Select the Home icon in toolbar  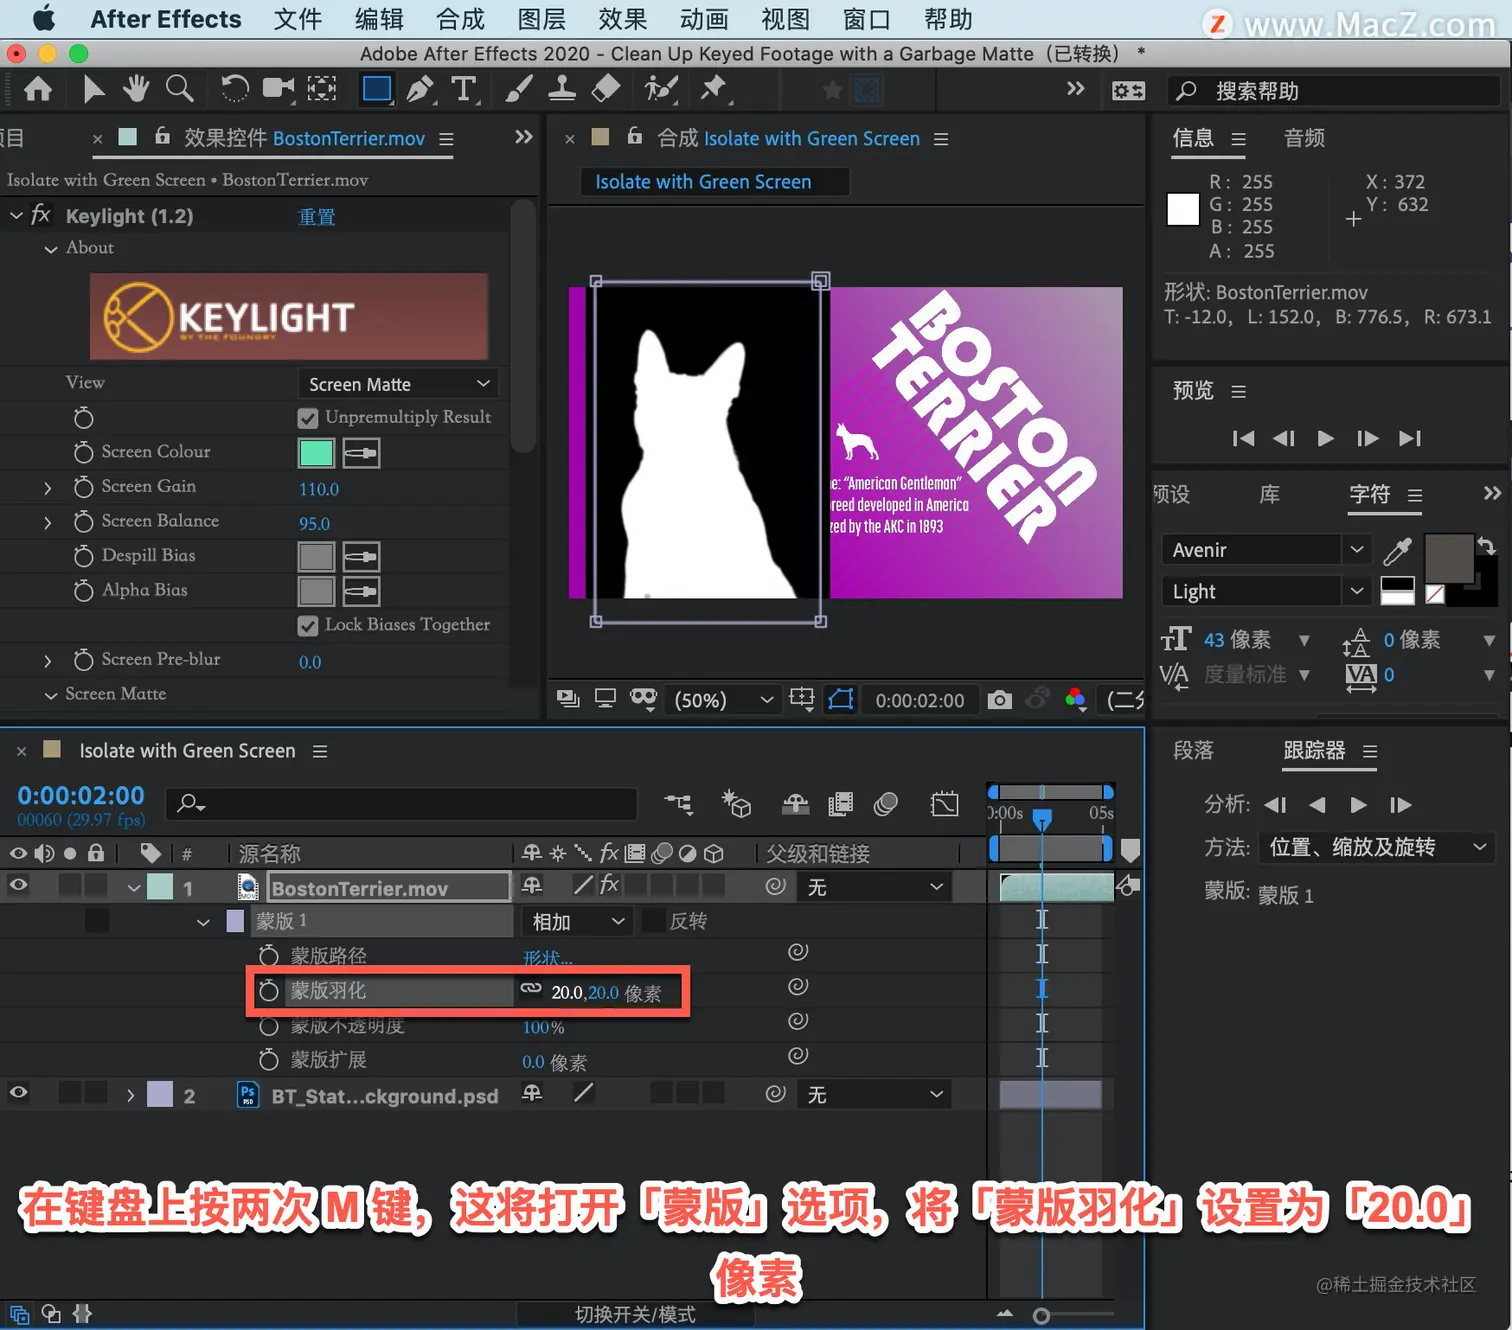38,90
